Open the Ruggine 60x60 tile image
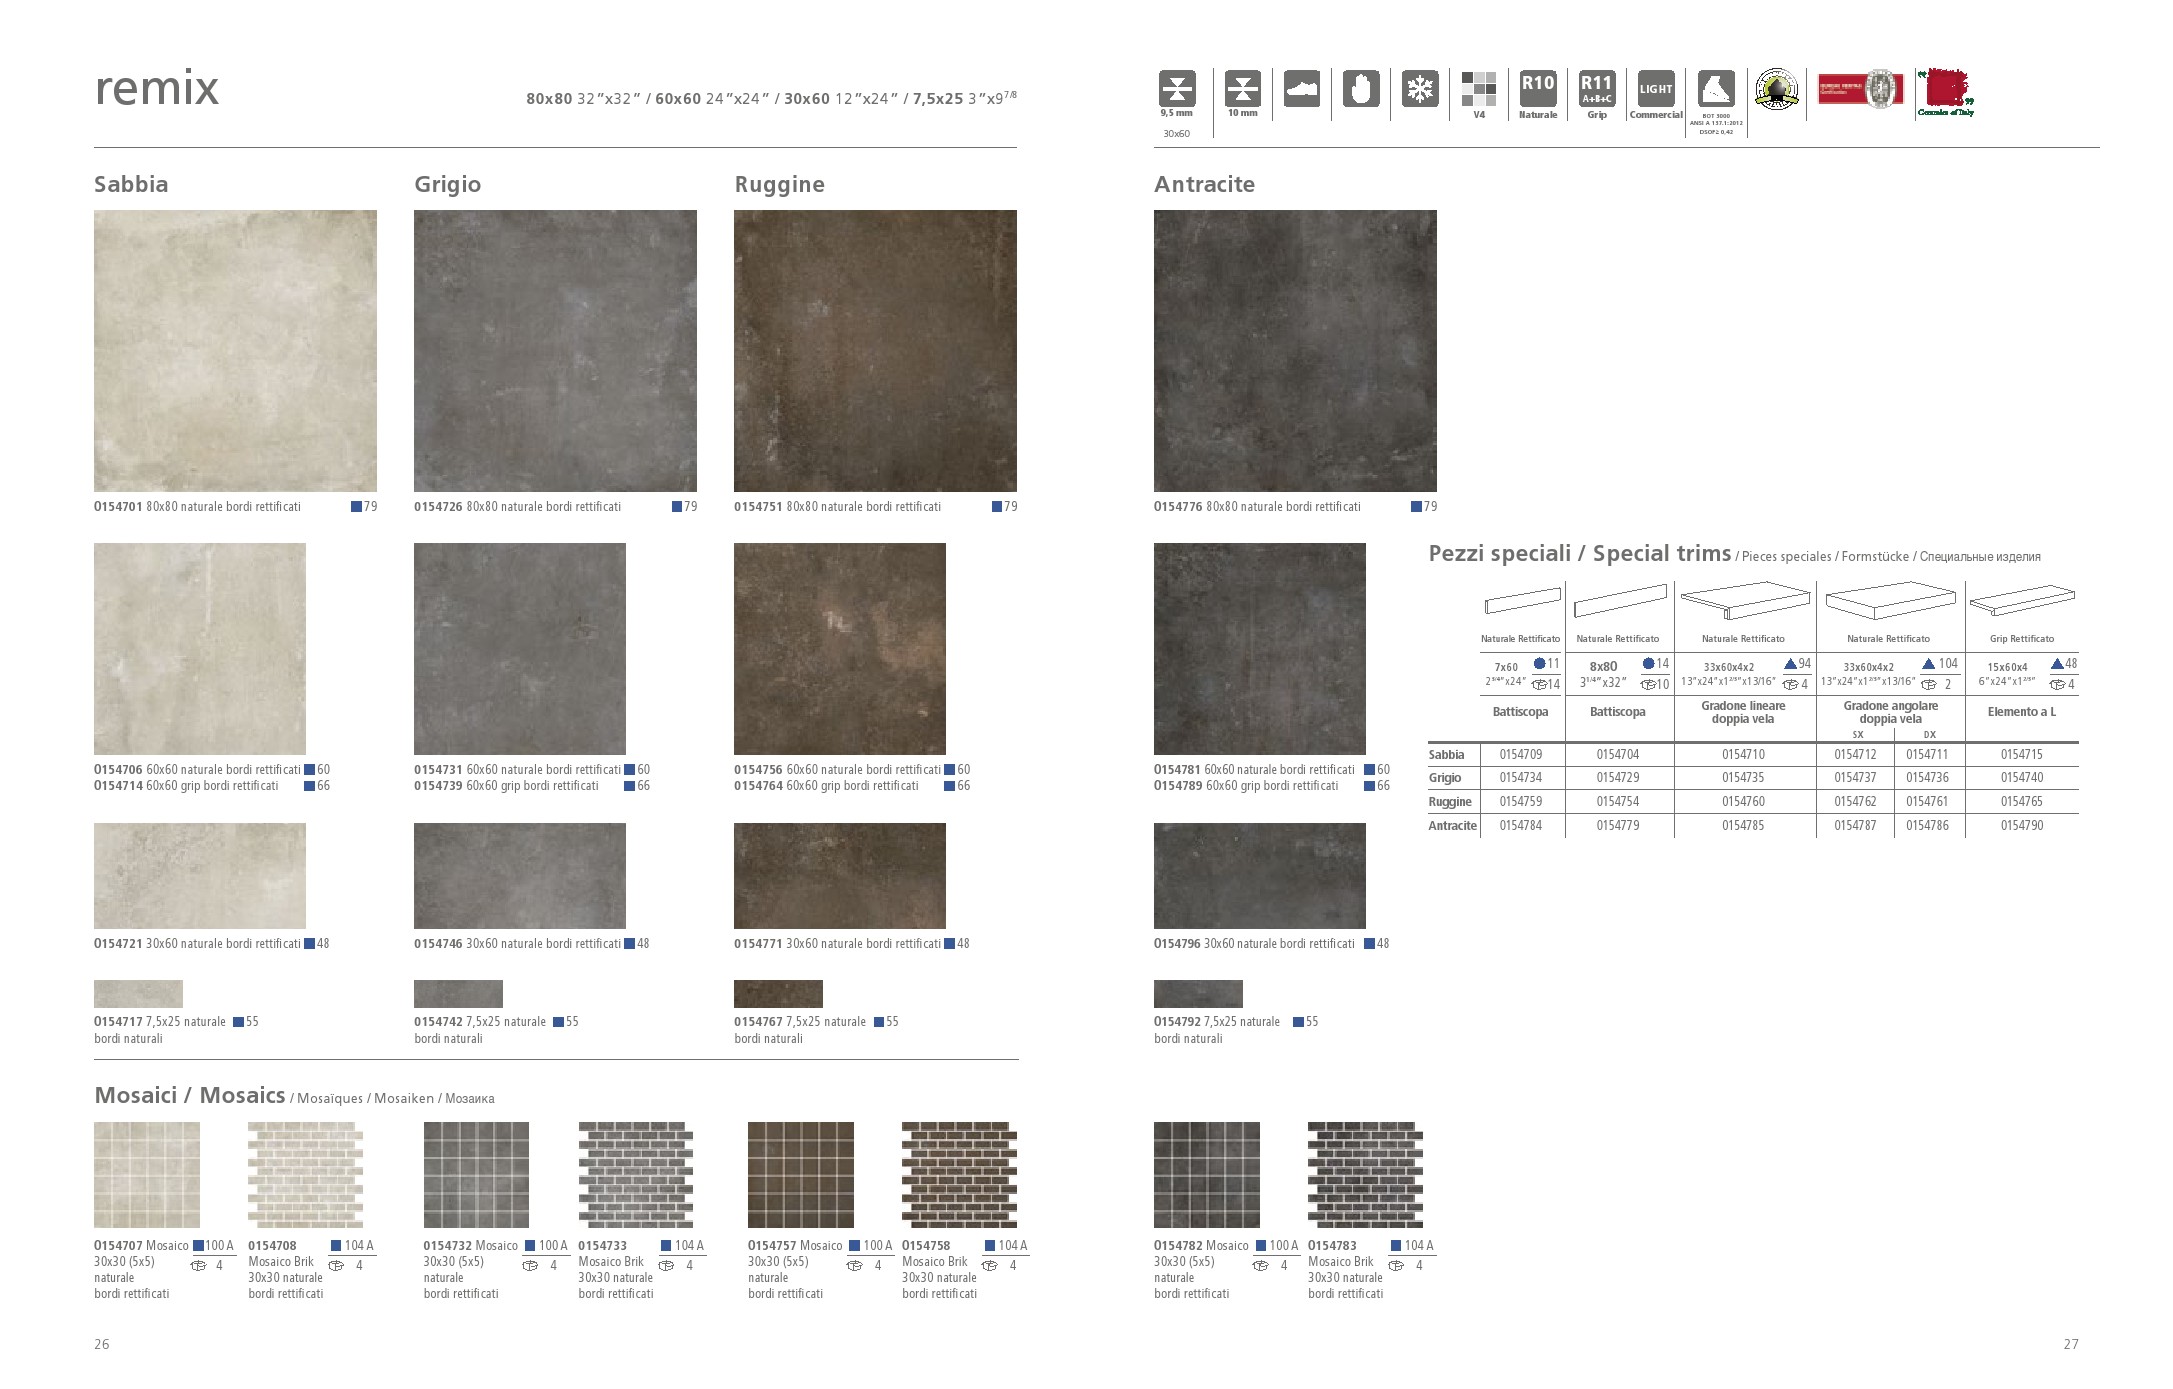The width and height of the screenshot is (2173, 1389). coord(840,649)
